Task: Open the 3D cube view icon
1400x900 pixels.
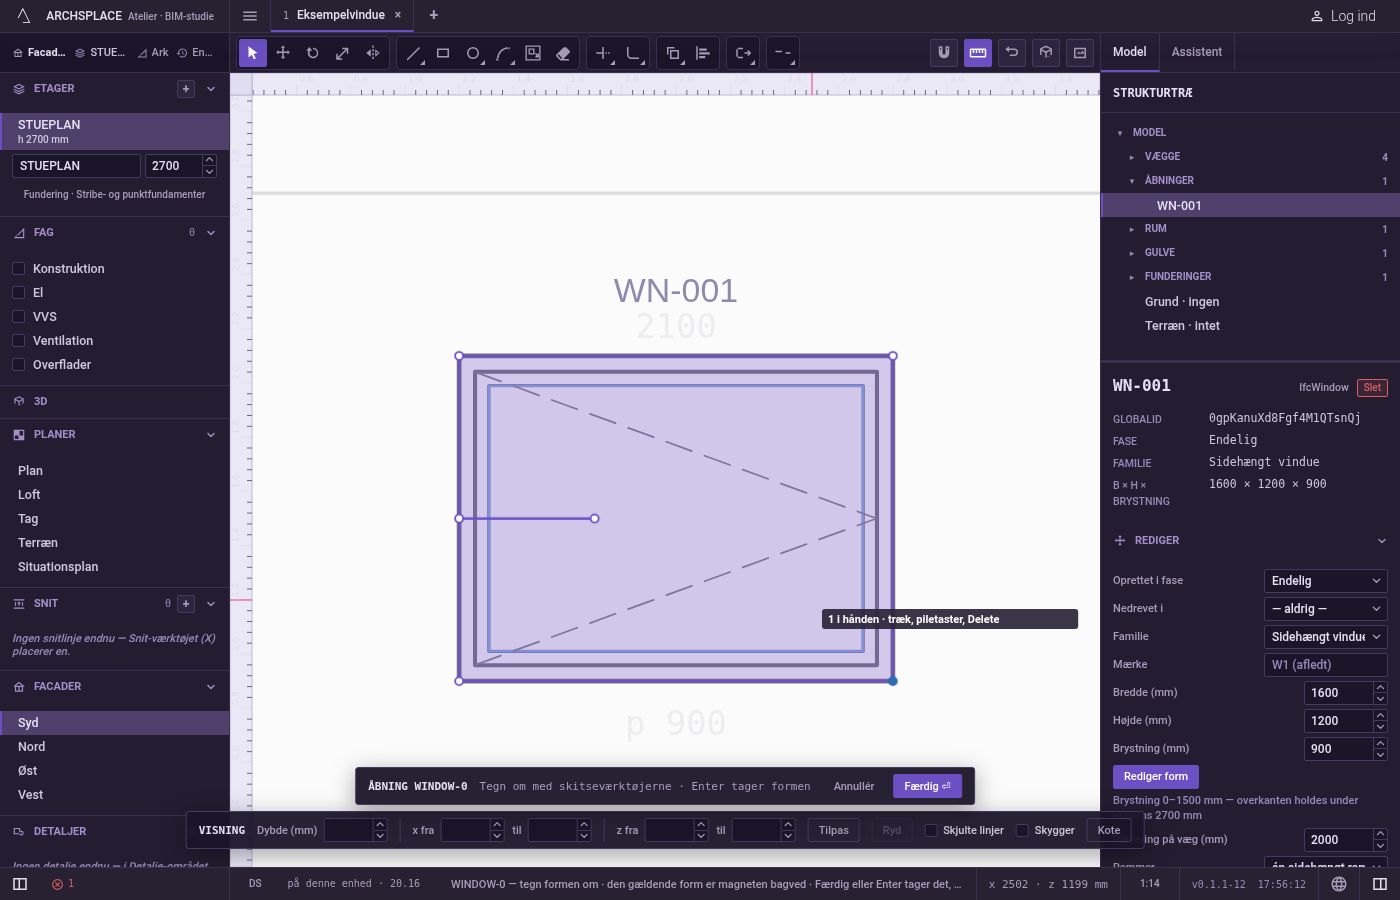Action: pos(1046,53)
